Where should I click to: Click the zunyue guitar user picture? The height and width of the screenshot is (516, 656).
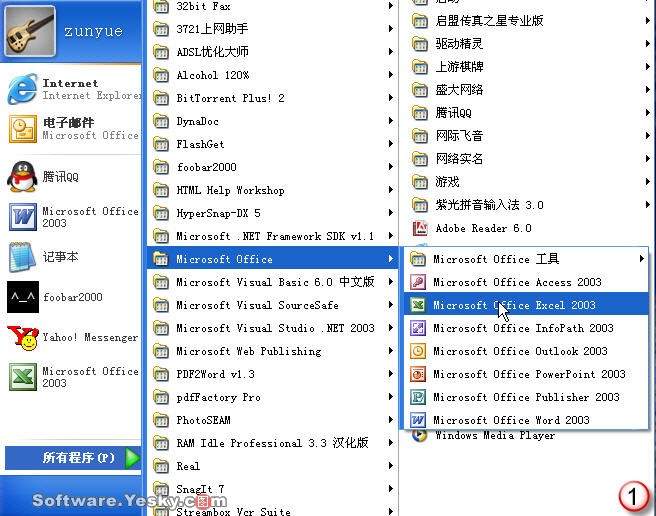coord(30,31)
